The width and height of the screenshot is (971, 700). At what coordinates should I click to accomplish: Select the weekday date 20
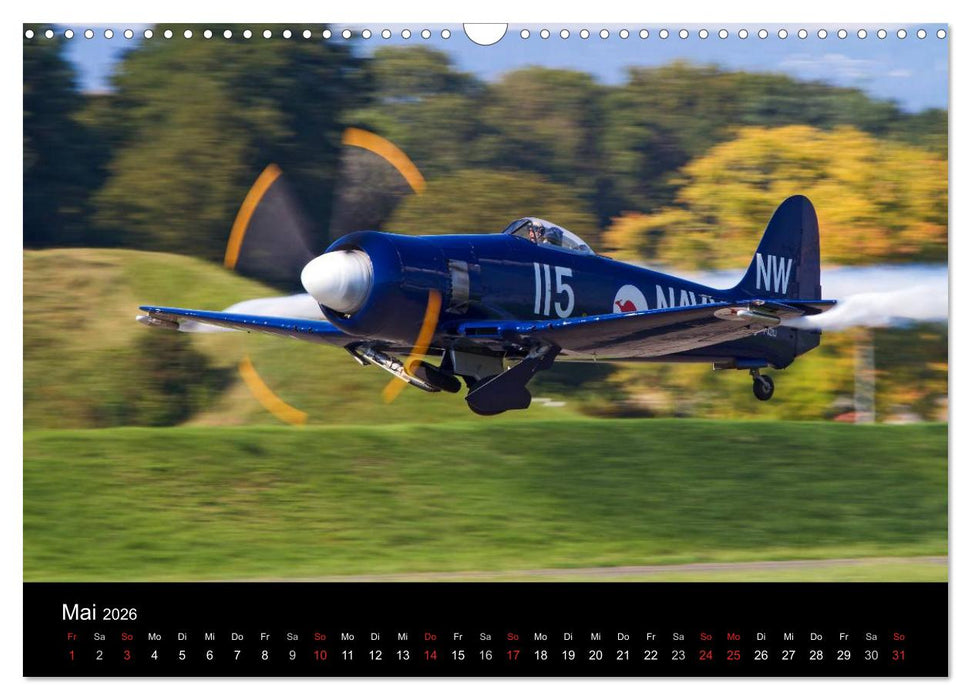[597, 654]
